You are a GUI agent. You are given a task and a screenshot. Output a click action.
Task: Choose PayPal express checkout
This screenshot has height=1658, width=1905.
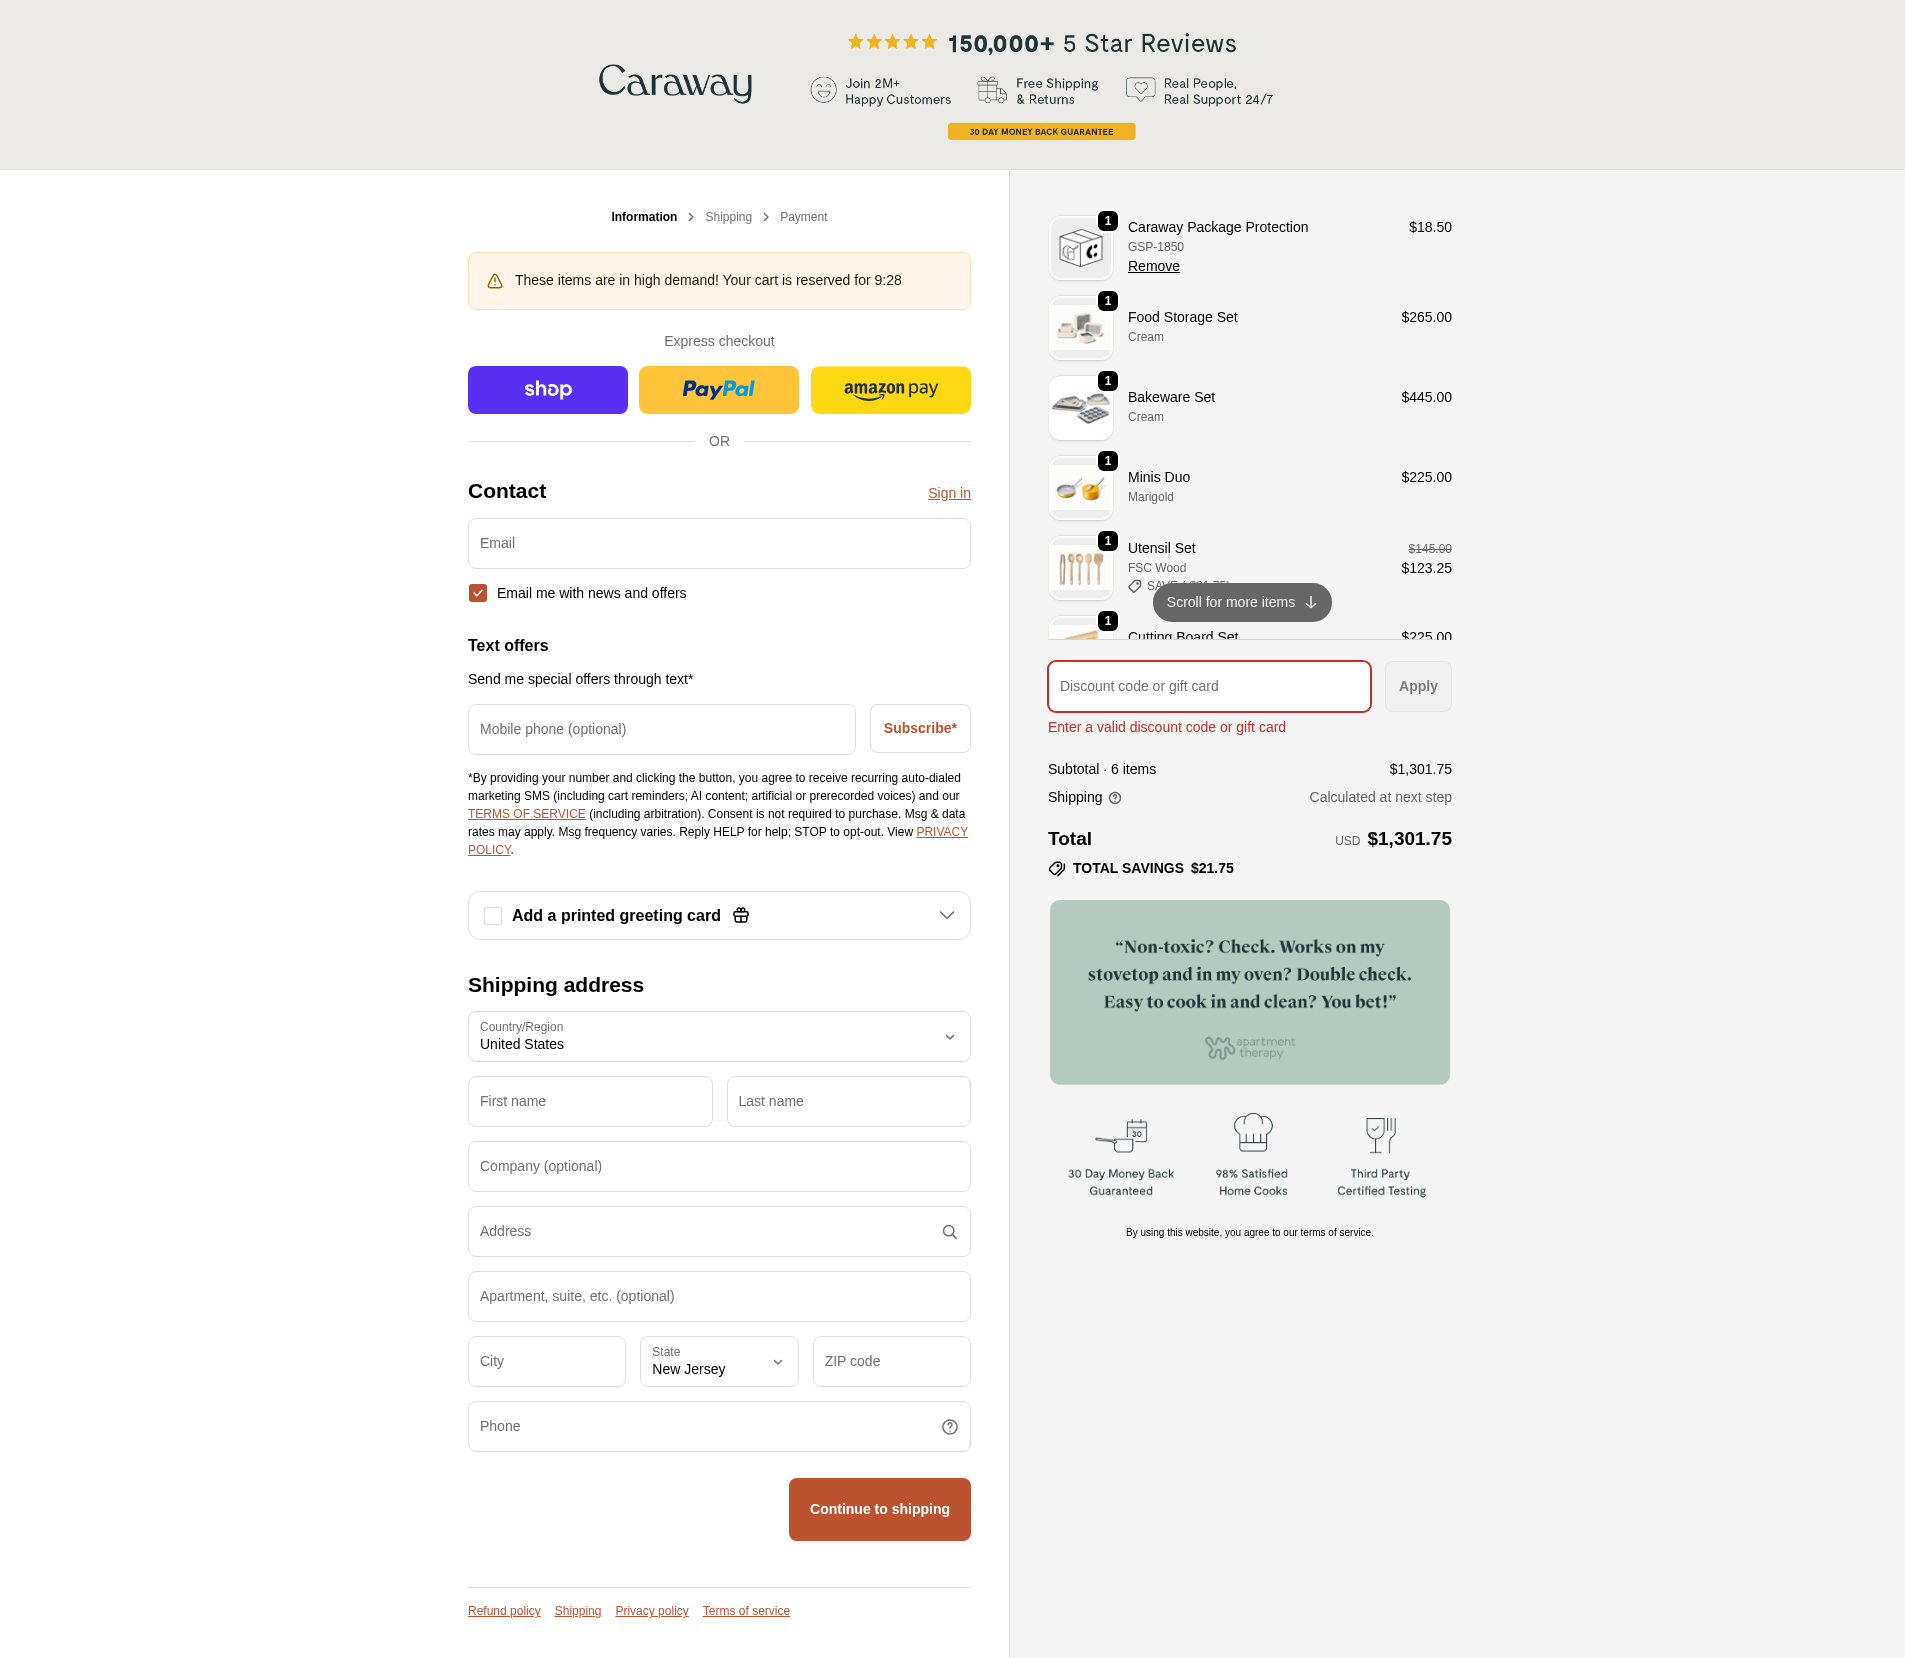click(719, 390)
